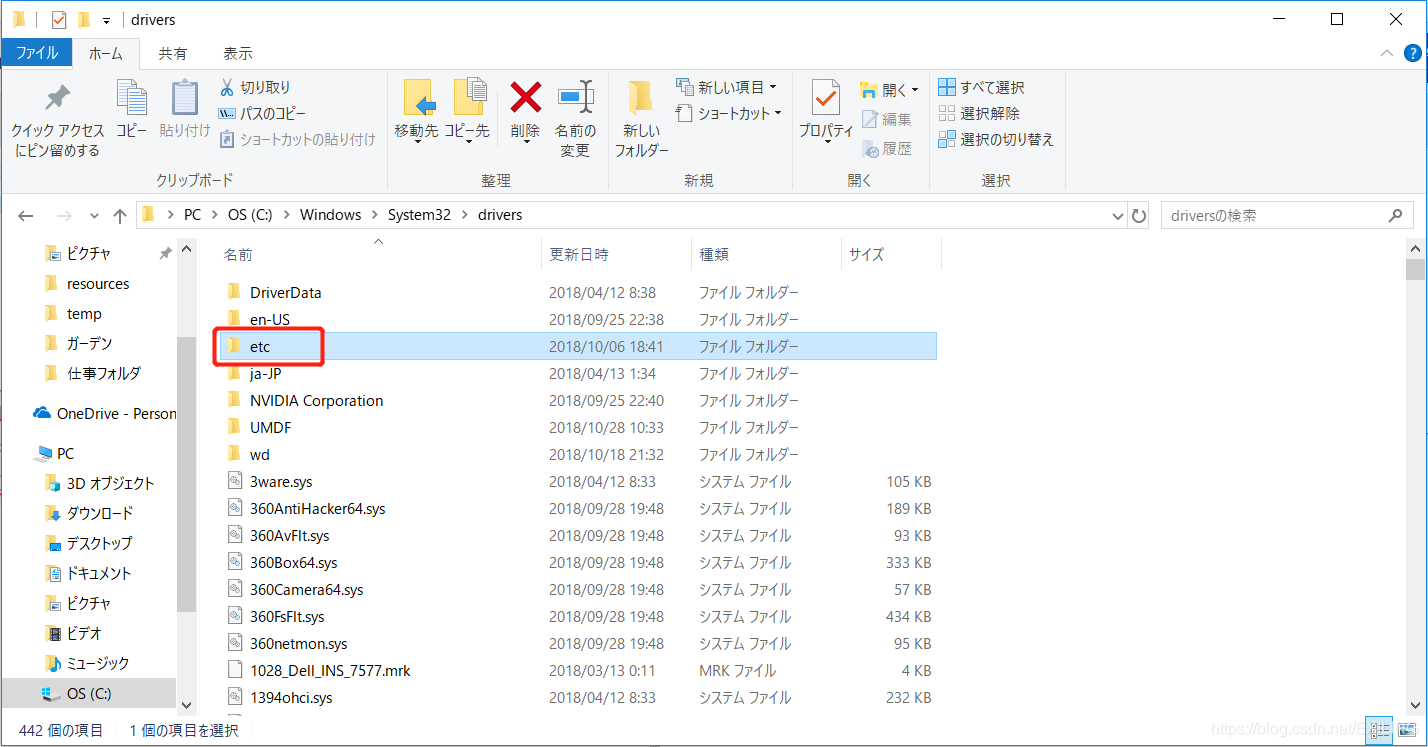Click navigation pane scrollbar
The height and width of the screenshot is (747, 1428).
tap(186, 475)
